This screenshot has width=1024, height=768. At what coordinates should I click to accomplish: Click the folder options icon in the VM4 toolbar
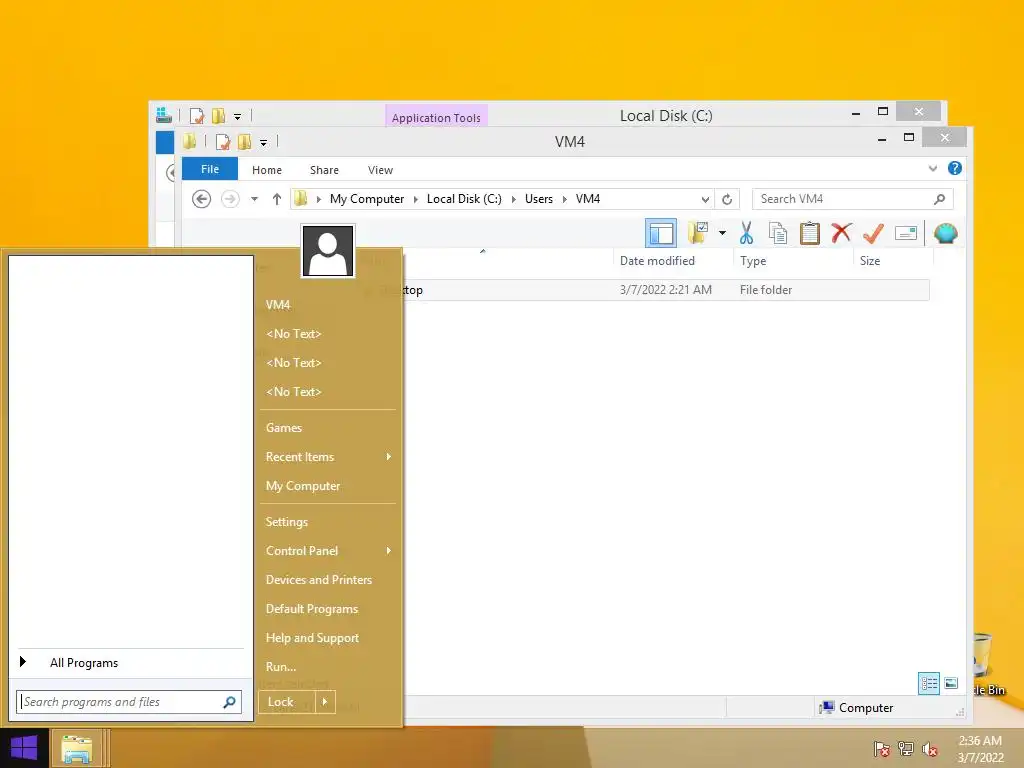point(698,233)
